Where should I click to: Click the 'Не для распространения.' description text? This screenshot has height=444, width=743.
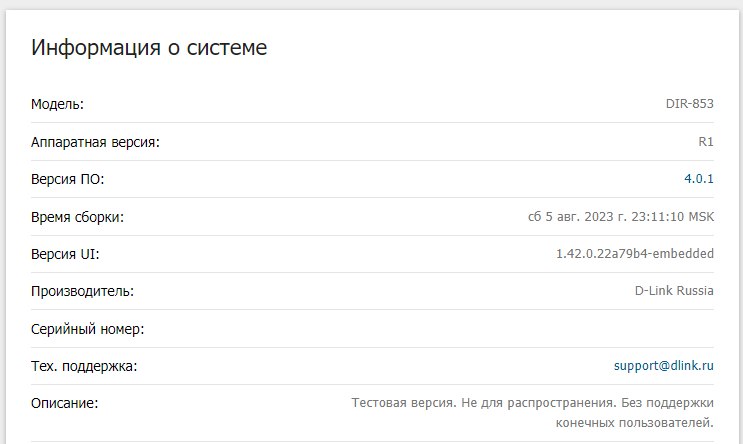(535, 403)
